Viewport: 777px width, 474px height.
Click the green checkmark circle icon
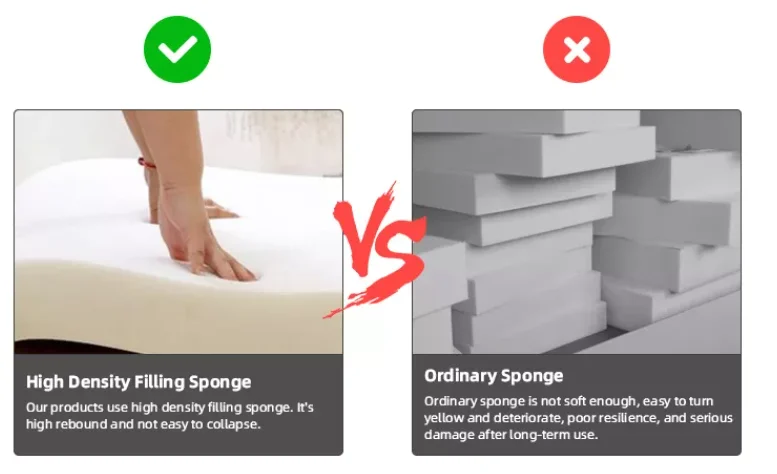point(177,49)
